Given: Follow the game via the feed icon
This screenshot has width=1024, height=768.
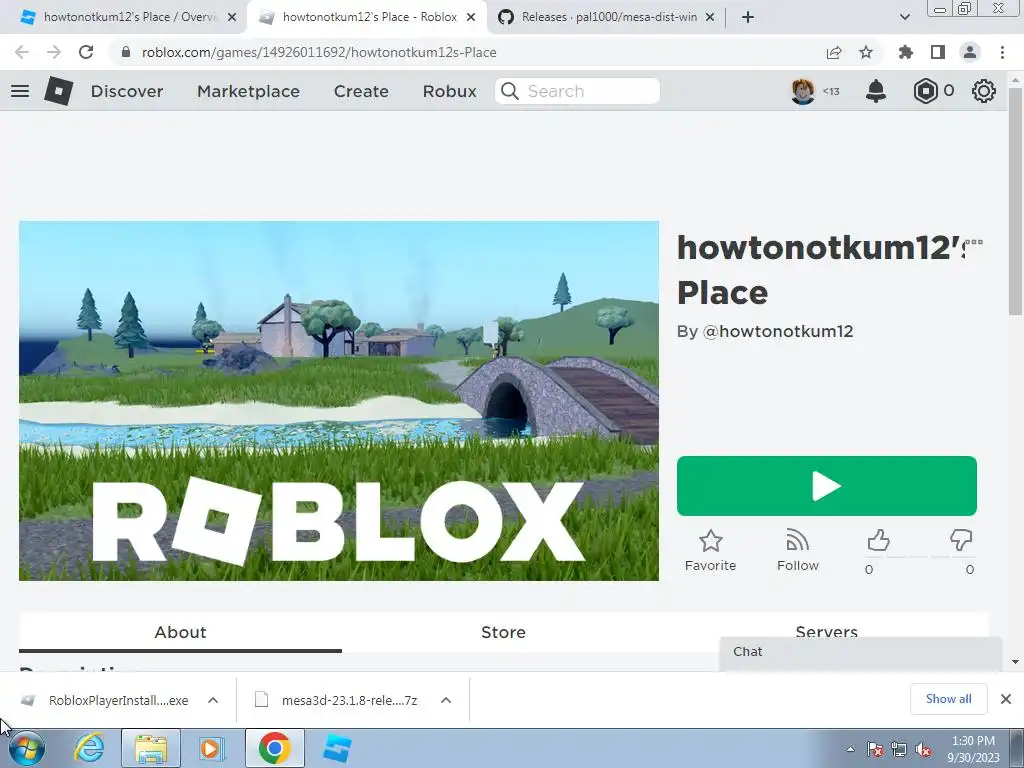Looking at the screenshot, I should [797, 541].
